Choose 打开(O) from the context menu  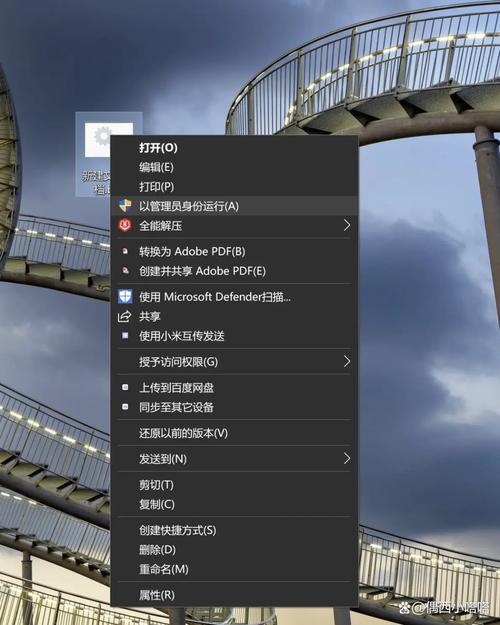click(x=234, y=147)
